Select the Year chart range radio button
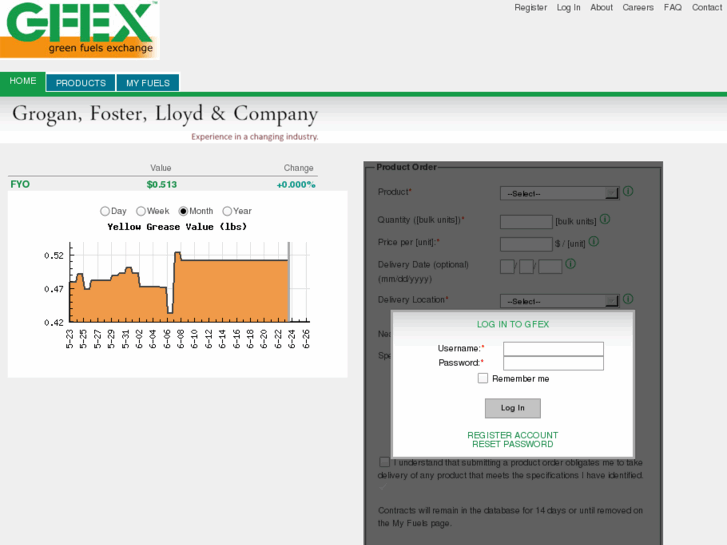The height and width of the screenshot is (545, 727). point(227,212)
